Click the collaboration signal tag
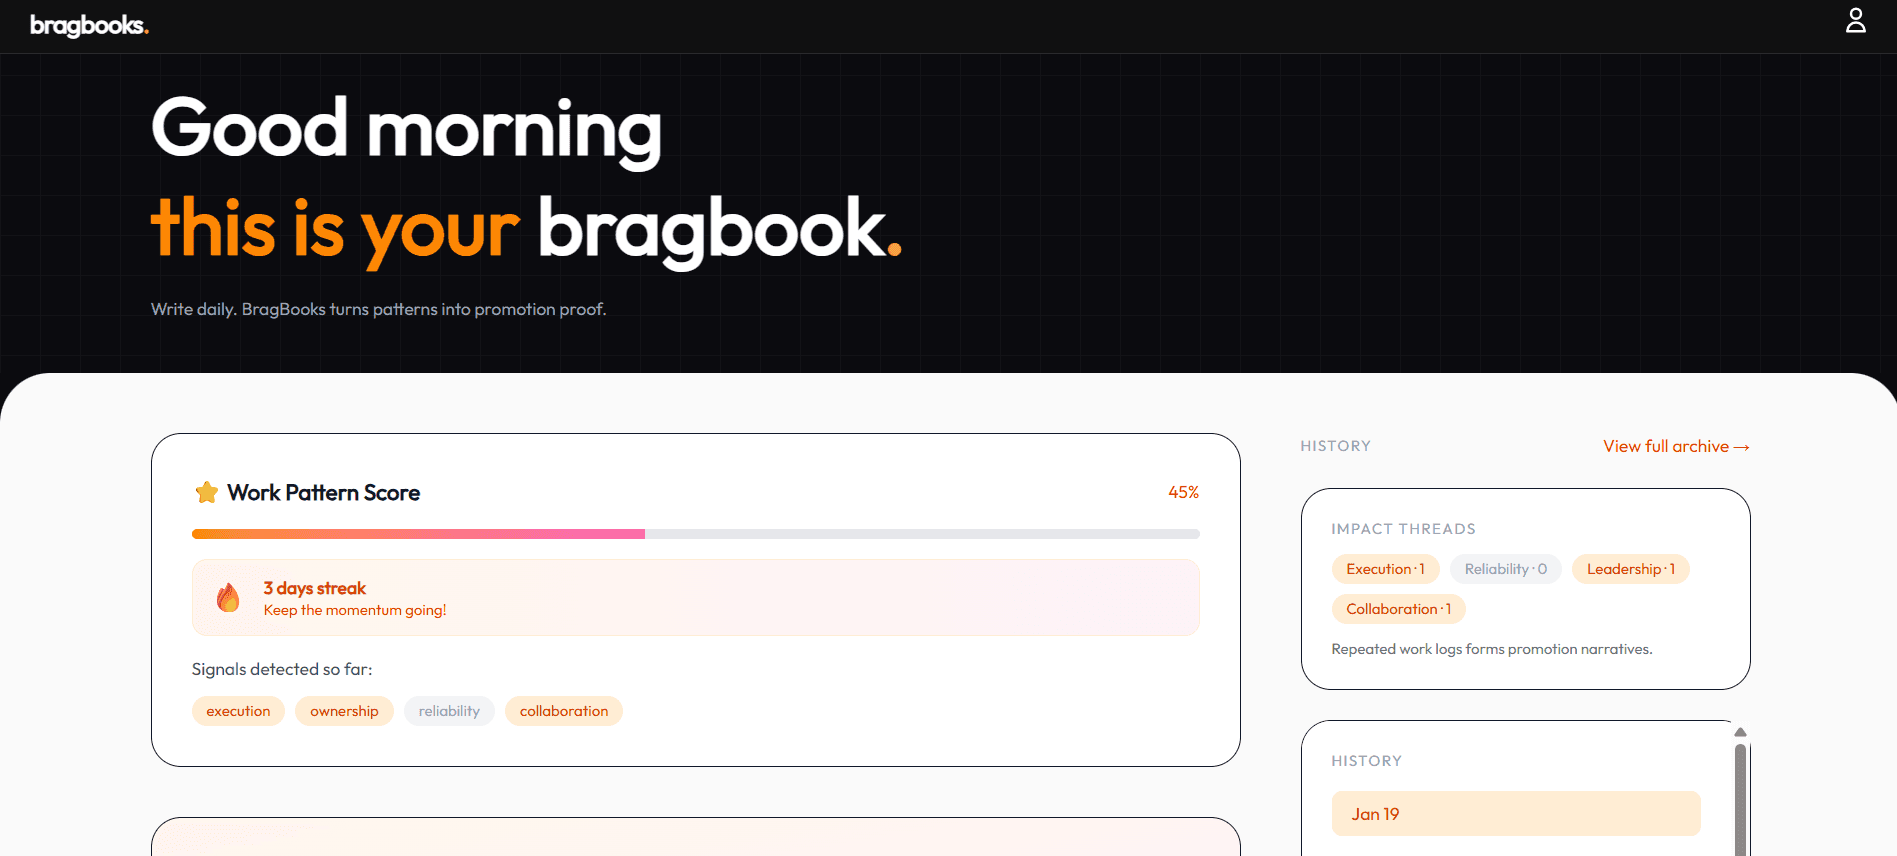This screenshot has width=1897, height=856. pyautogui.click(x=564, y=711)
